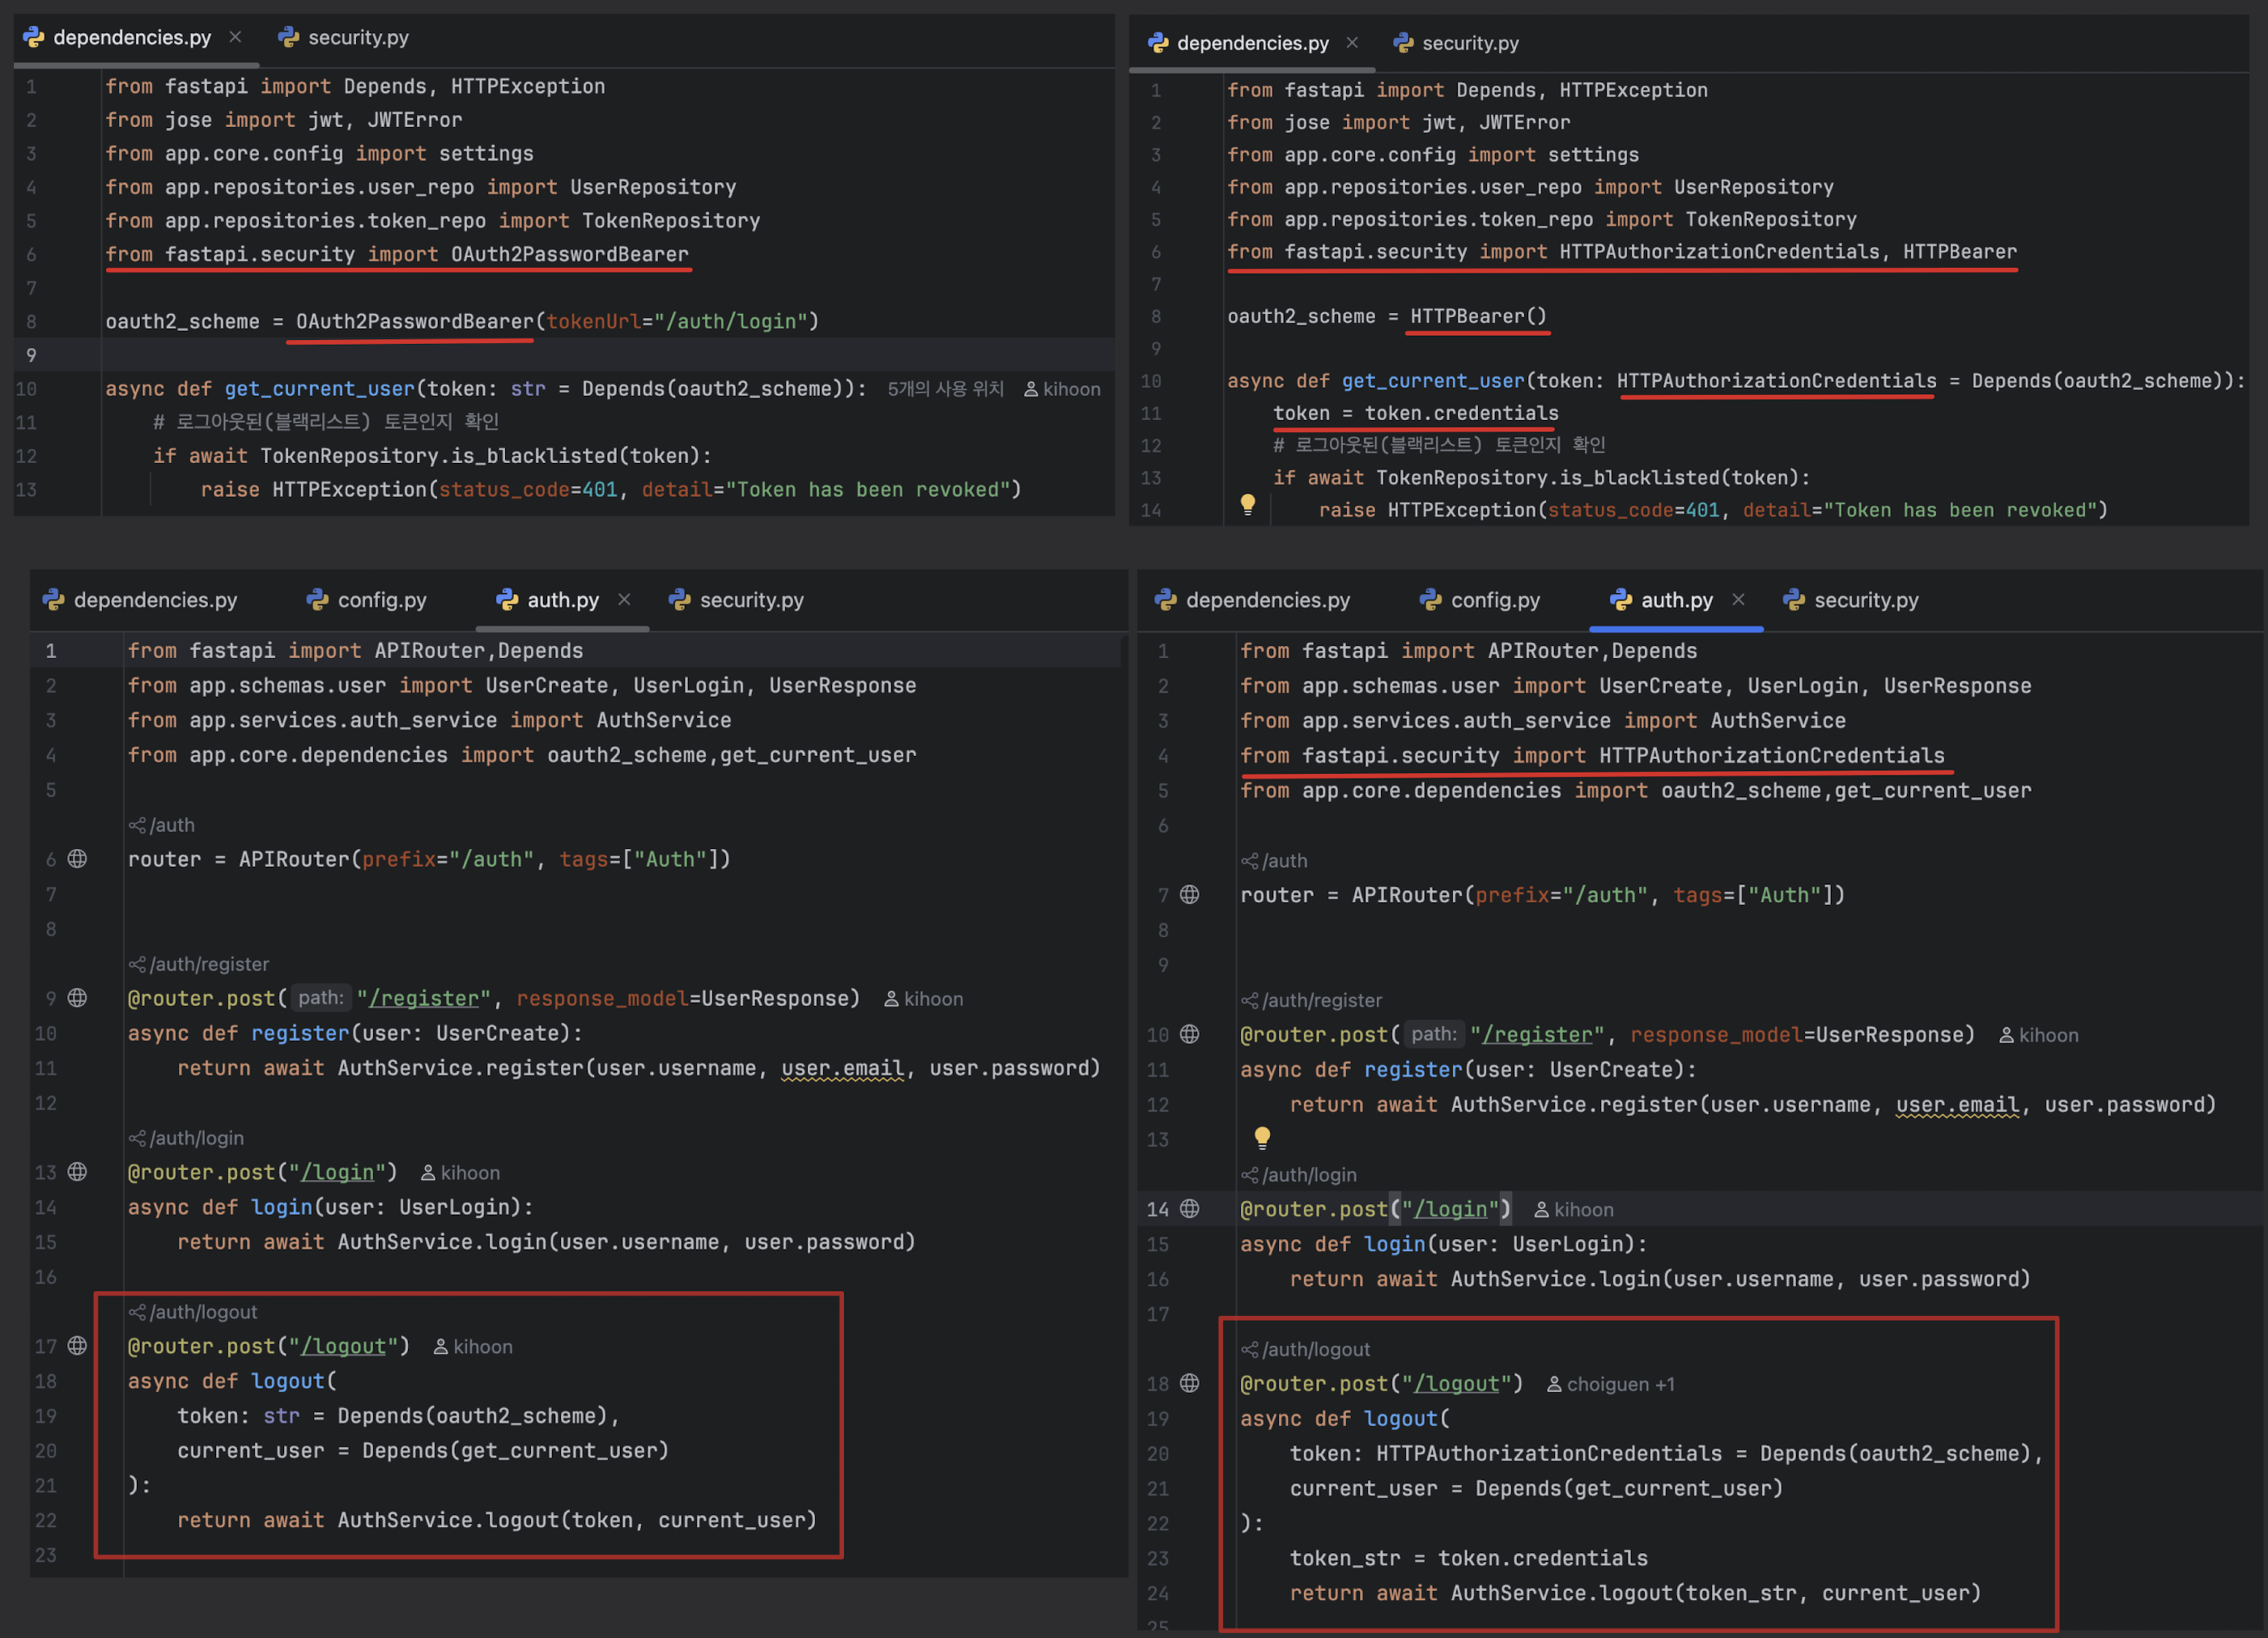Click globe icon beside register route, bottom-right pane
The image size is (2268, 1638).
[1189, 1034]
